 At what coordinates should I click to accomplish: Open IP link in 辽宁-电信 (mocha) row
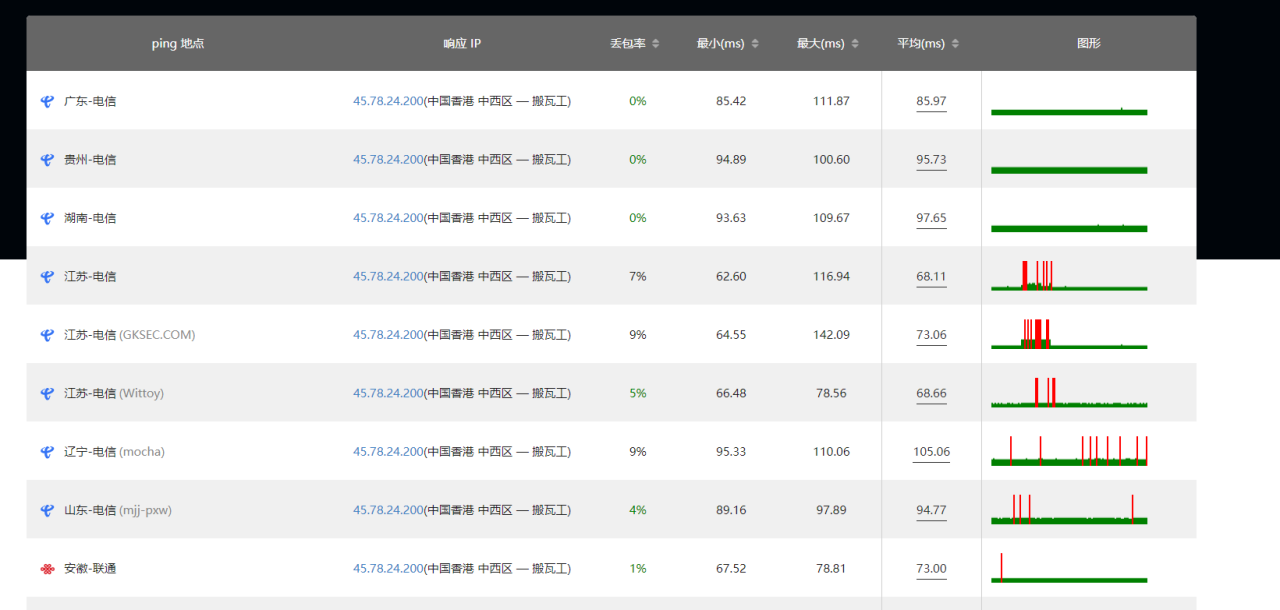pyautogui.click(x=388, y=452)
